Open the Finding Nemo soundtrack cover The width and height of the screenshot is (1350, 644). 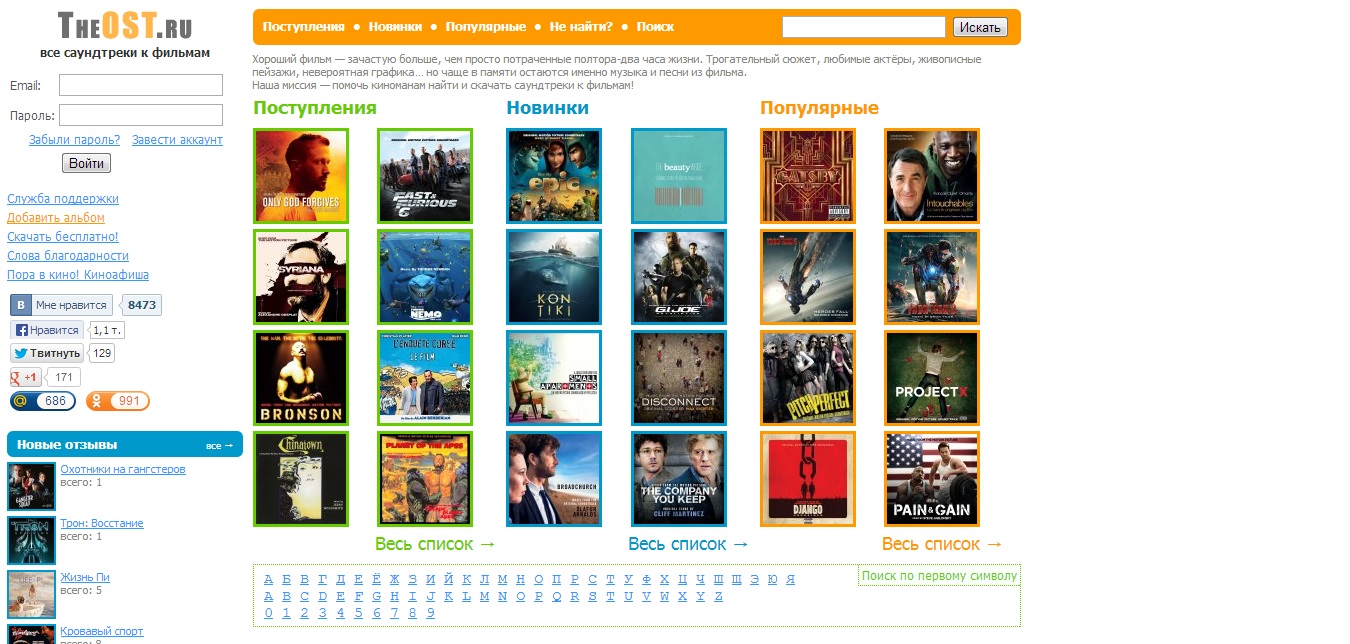(425, 277)
